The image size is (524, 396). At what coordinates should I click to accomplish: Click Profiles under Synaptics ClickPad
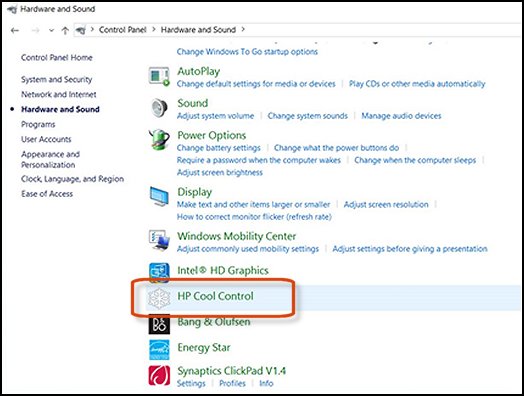pyautogui.click(x=232, y=383)
